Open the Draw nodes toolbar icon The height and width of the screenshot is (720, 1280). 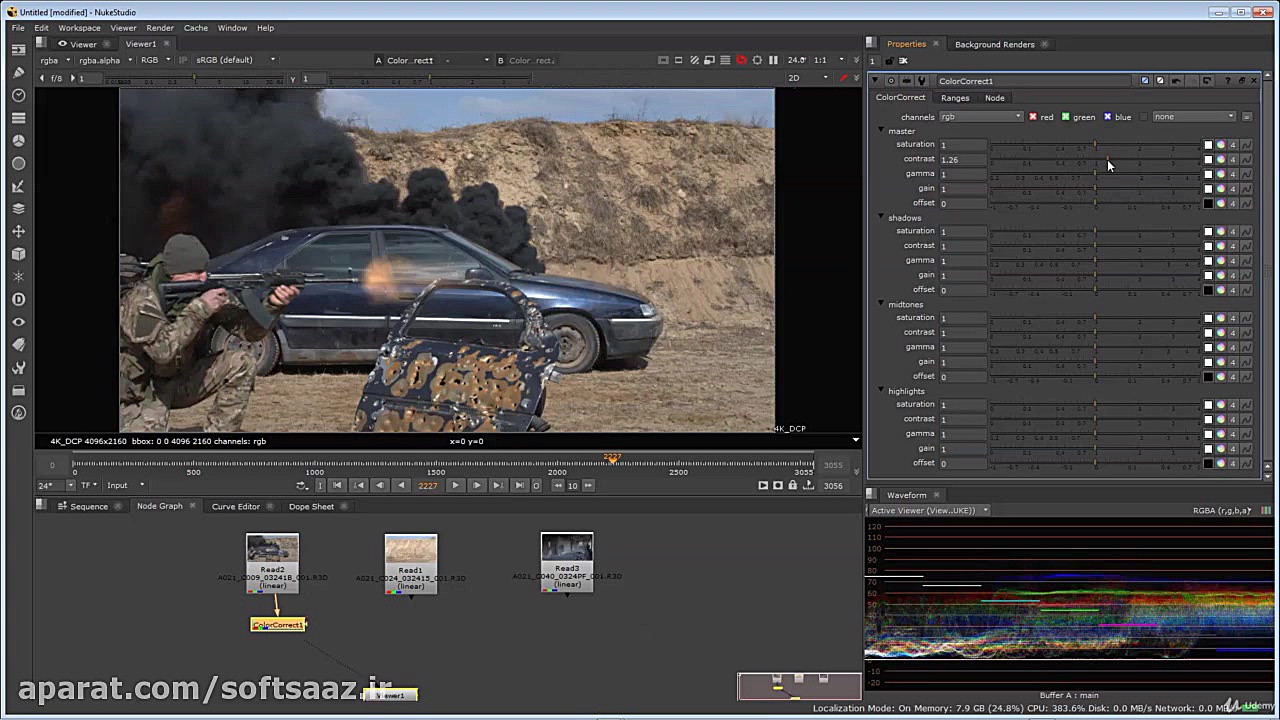pos(18,72)
